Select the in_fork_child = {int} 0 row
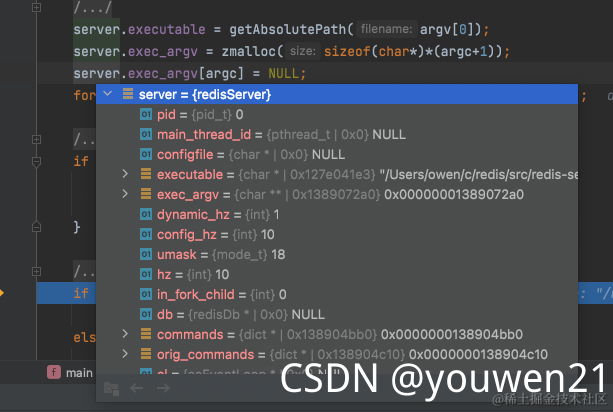Image resolution: width=613 pixels, height=412 pixels. click(x=337, y=294)
